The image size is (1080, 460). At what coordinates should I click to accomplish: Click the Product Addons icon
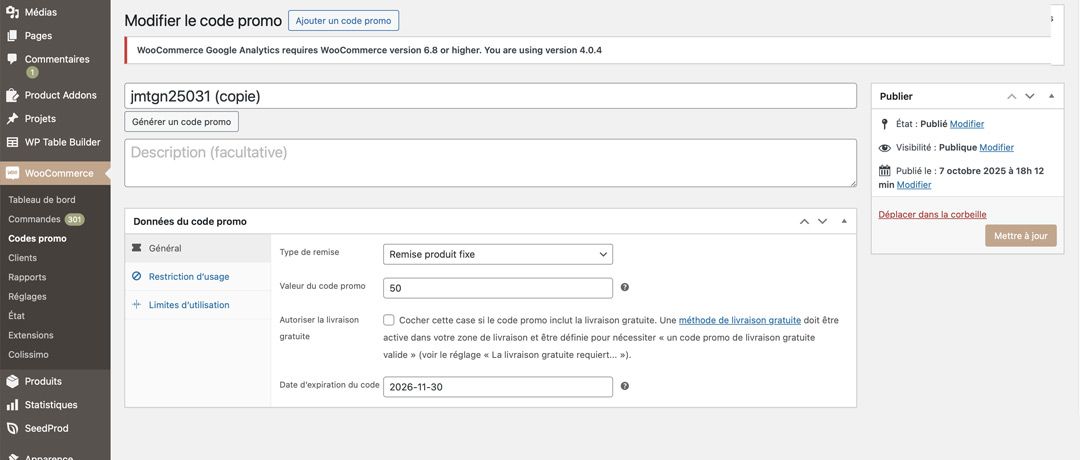point(13,95)
